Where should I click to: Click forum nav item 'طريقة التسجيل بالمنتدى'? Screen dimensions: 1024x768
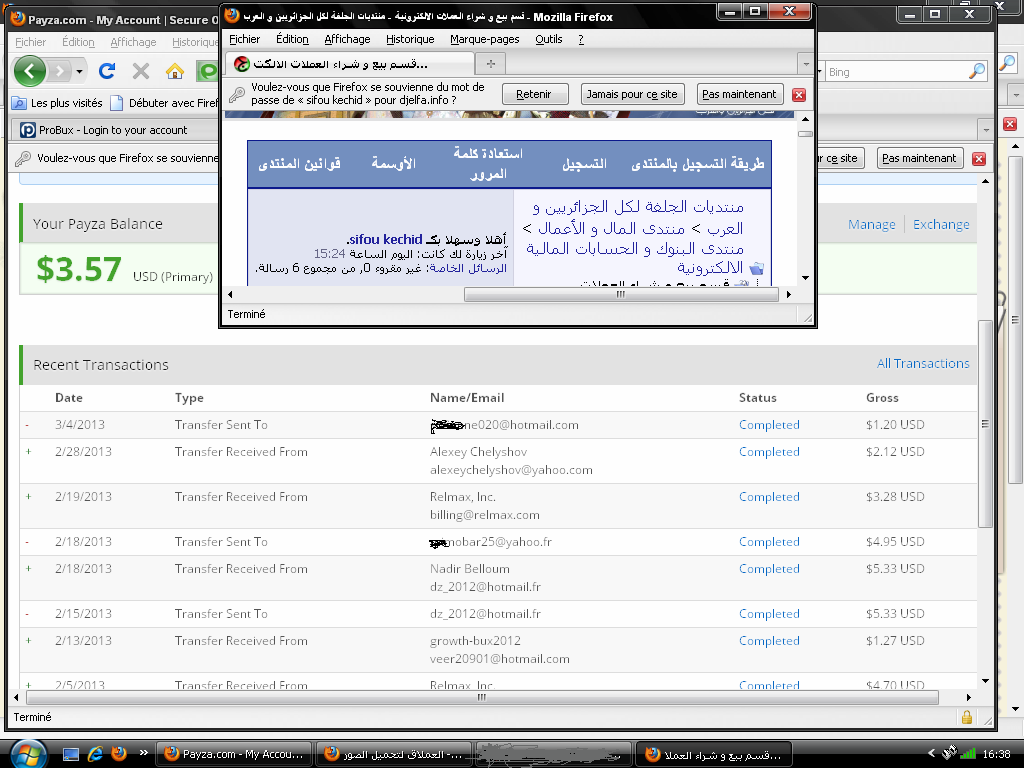click(x=697, y=163)
